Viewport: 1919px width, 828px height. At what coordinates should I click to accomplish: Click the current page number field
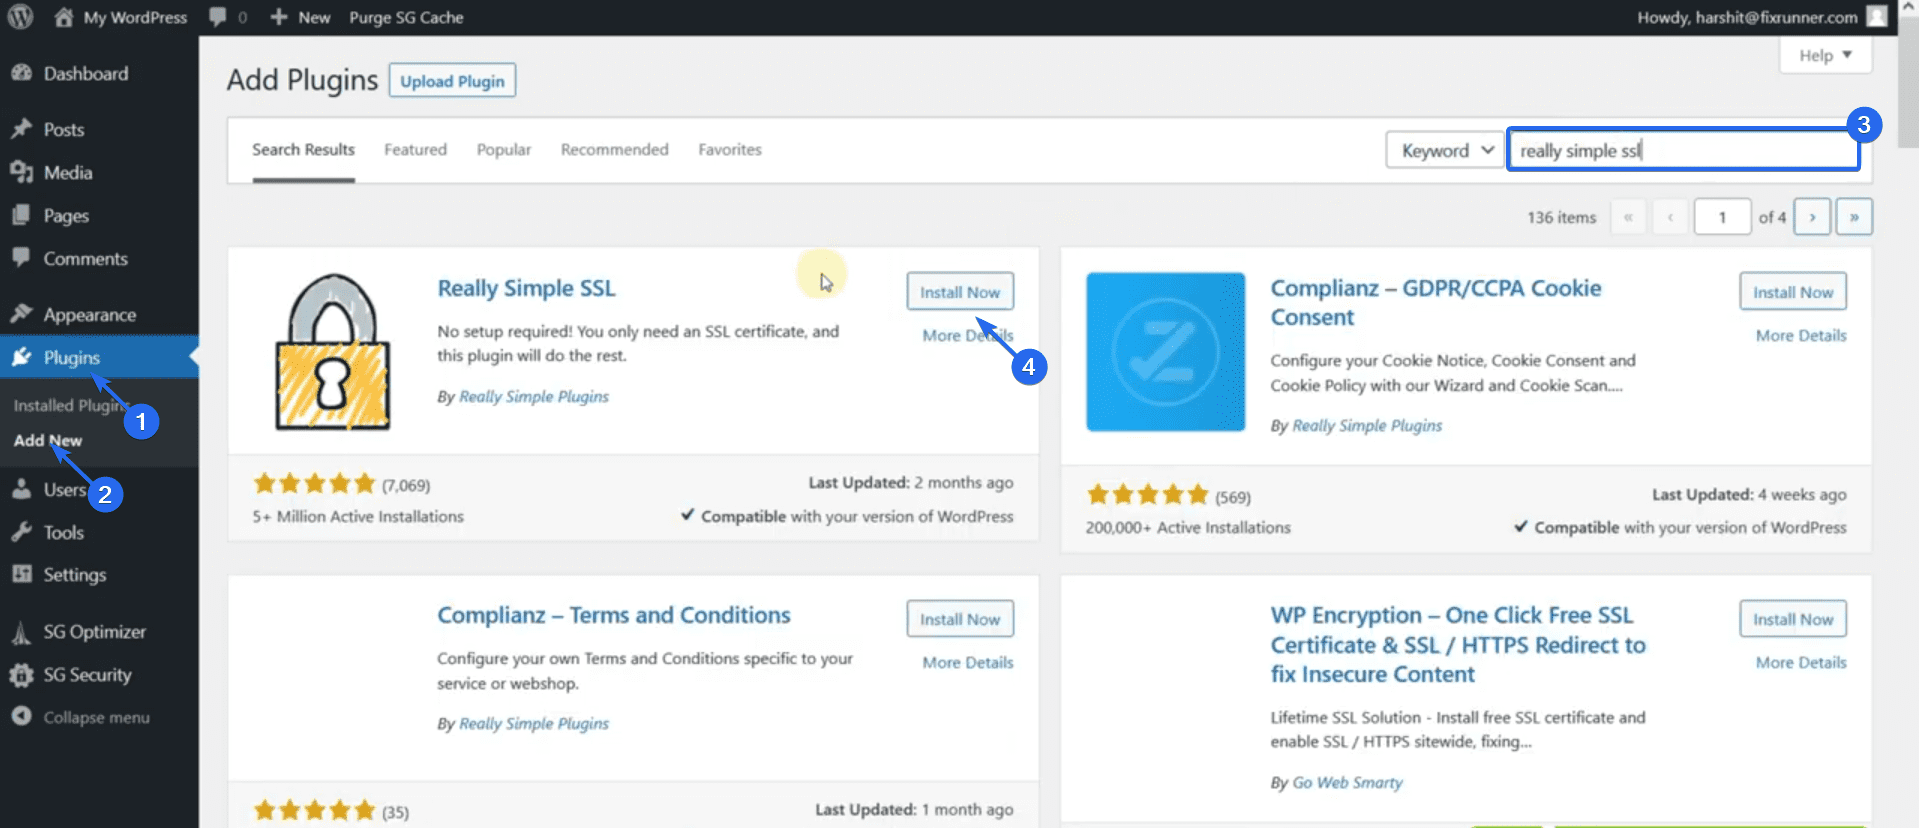coord(1722,217)
